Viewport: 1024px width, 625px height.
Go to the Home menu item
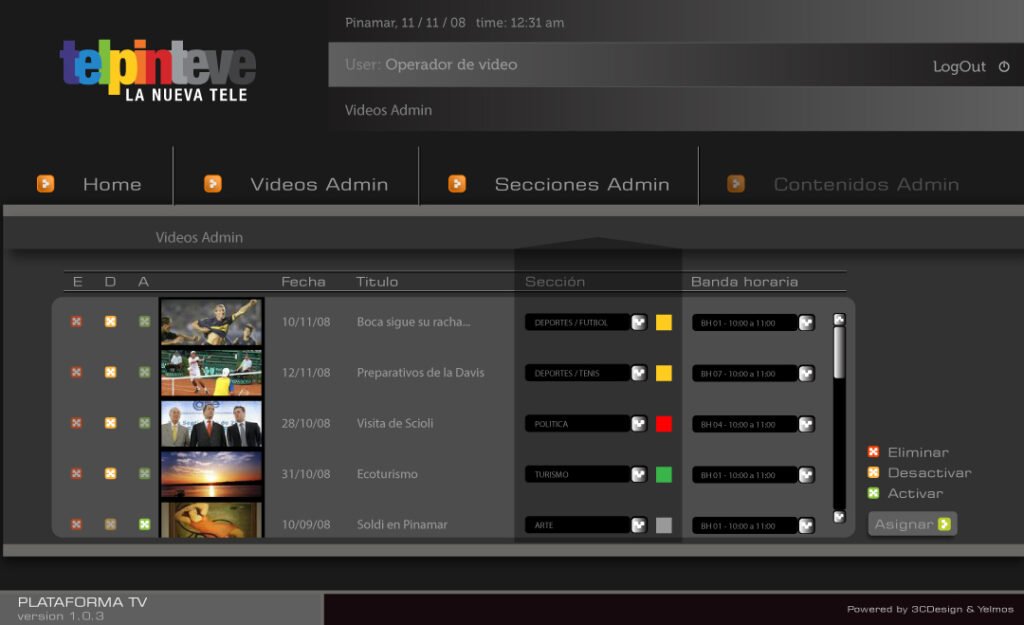pyautogui.click(x=112, y=185)
